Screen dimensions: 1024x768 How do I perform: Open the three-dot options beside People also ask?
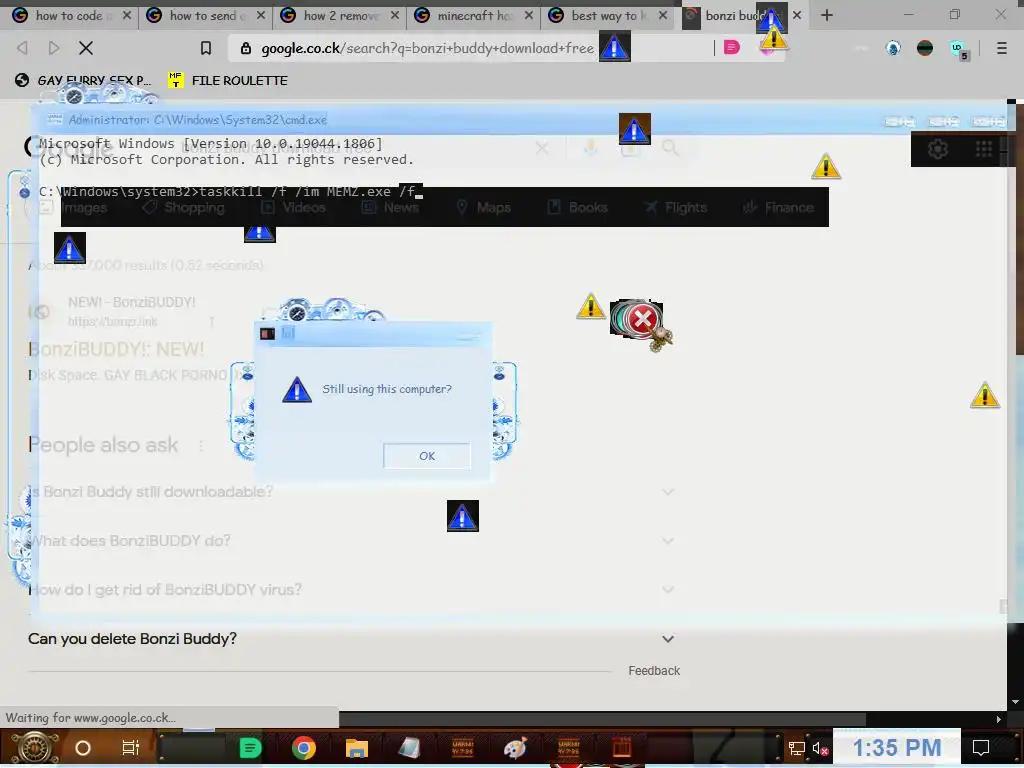(201, 445)
